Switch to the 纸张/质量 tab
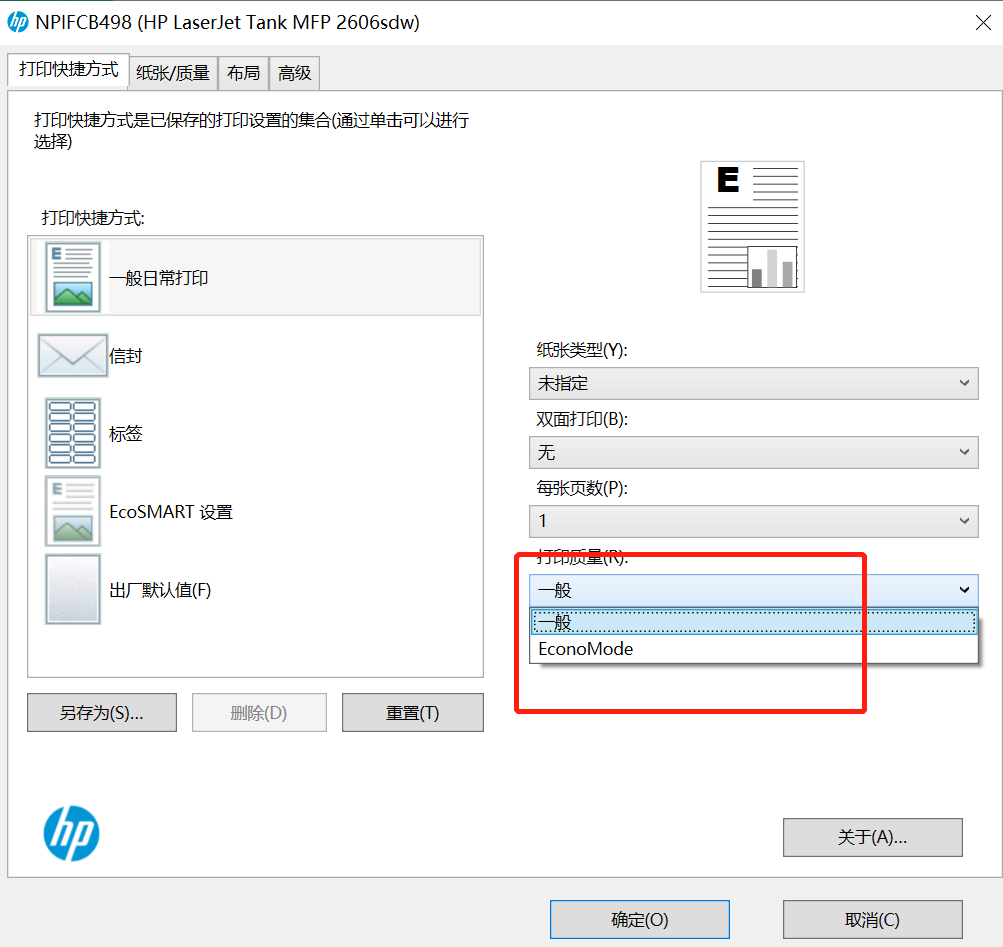 (173, 72)
